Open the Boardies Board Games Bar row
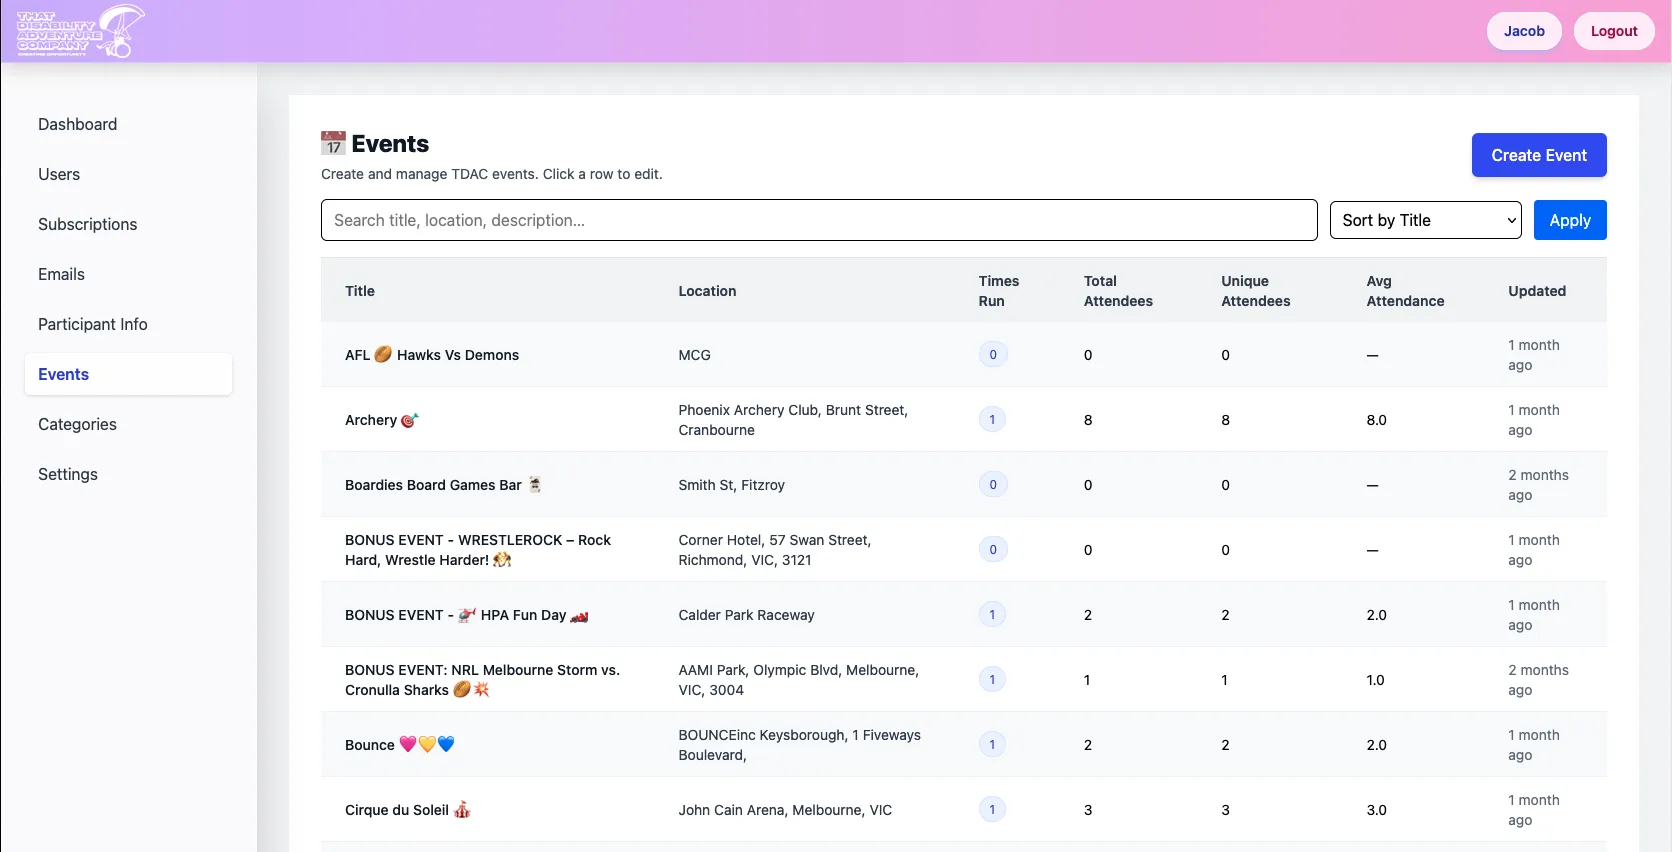The height and width of the screenshot is (852, 1672). pos(433,485)
